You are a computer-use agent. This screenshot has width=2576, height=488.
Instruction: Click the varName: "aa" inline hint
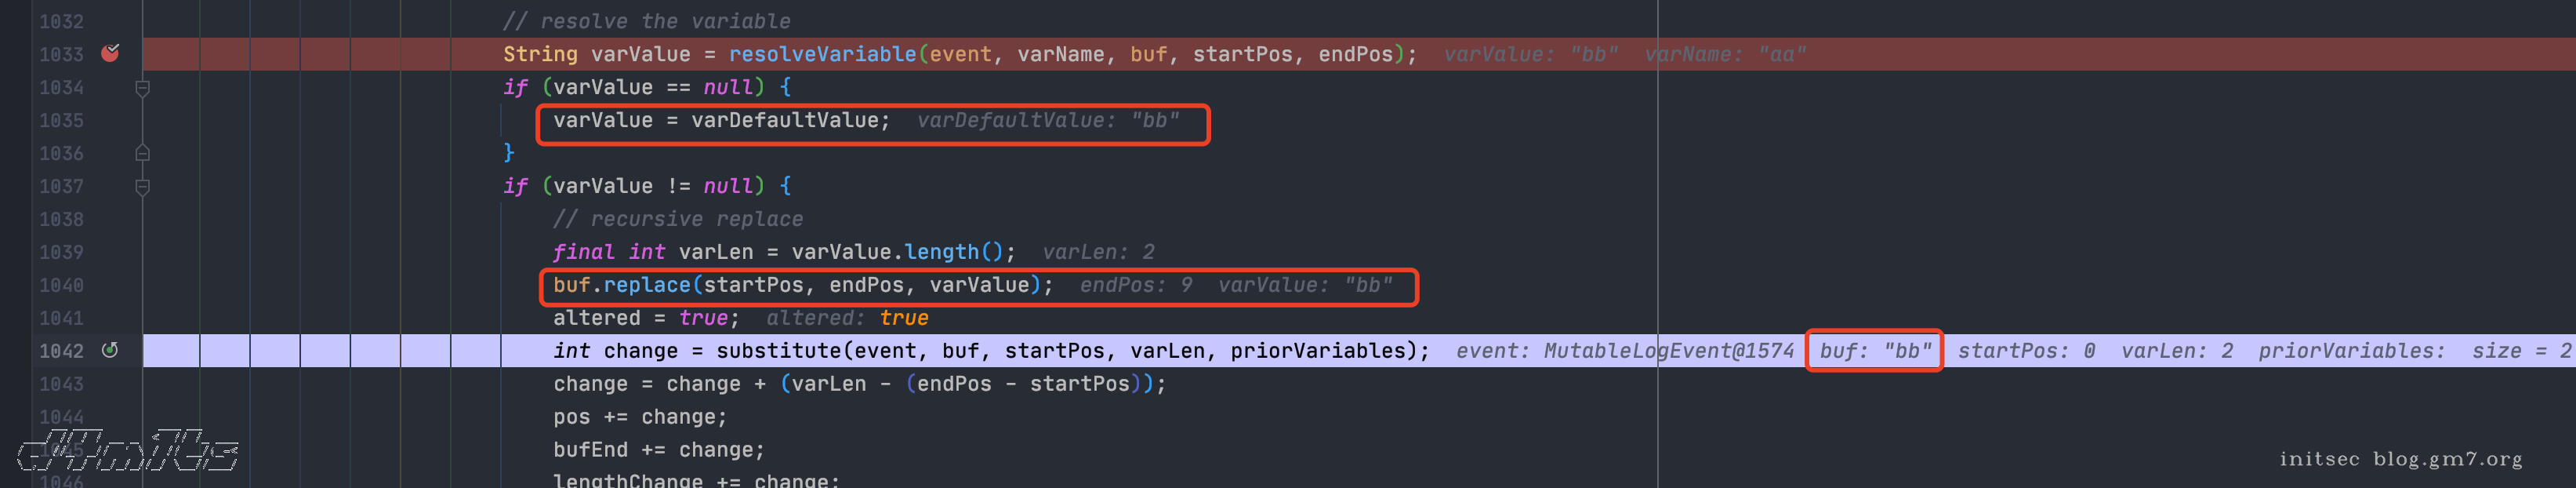pos(1725,54)
